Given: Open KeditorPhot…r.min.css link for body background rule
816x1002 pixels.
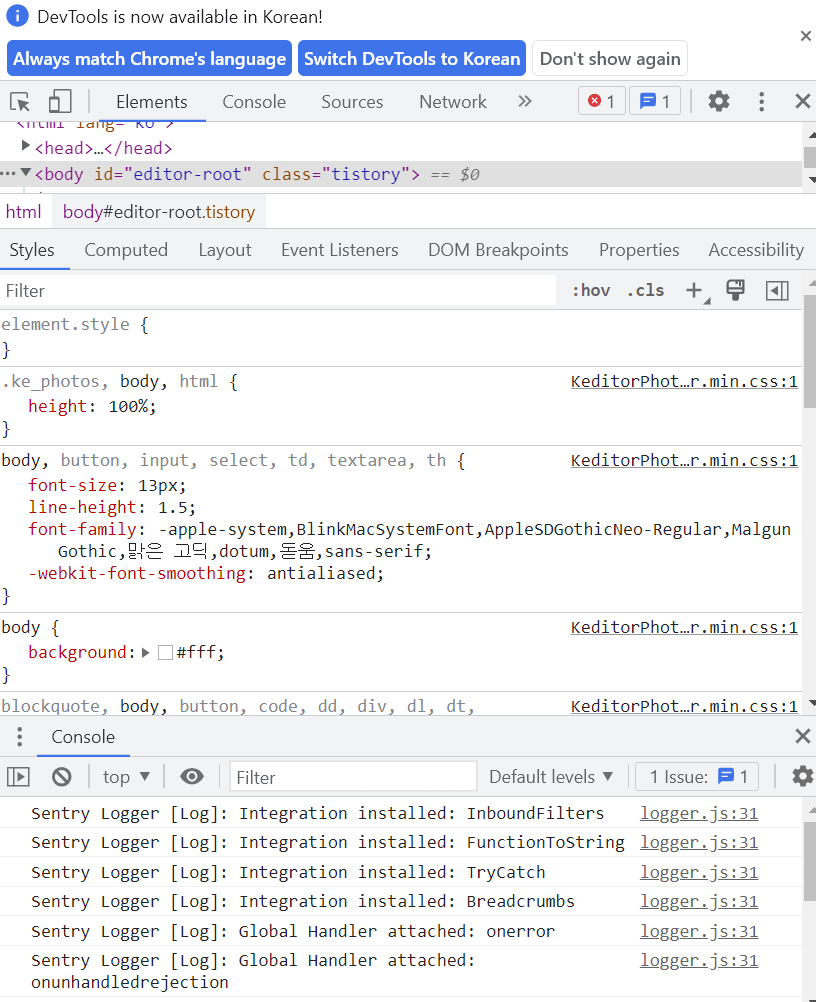Looking at the screenshot, I should pos(684,628).
